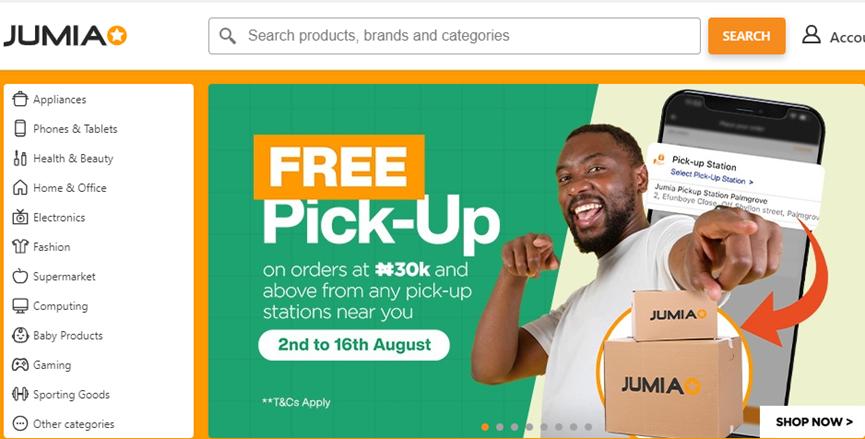Focus the search products input field
865x439 pixels.
click(x=455, y=36)
